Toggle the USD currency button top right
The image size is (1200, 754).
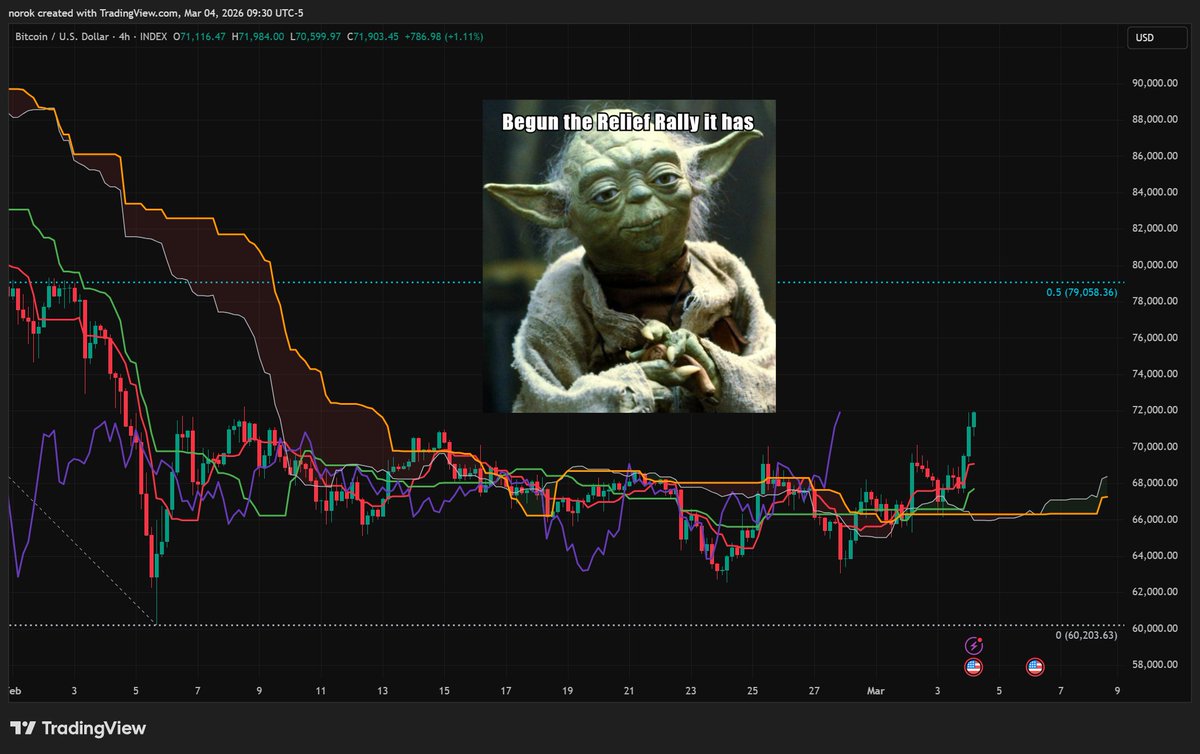click(1156, 37)
